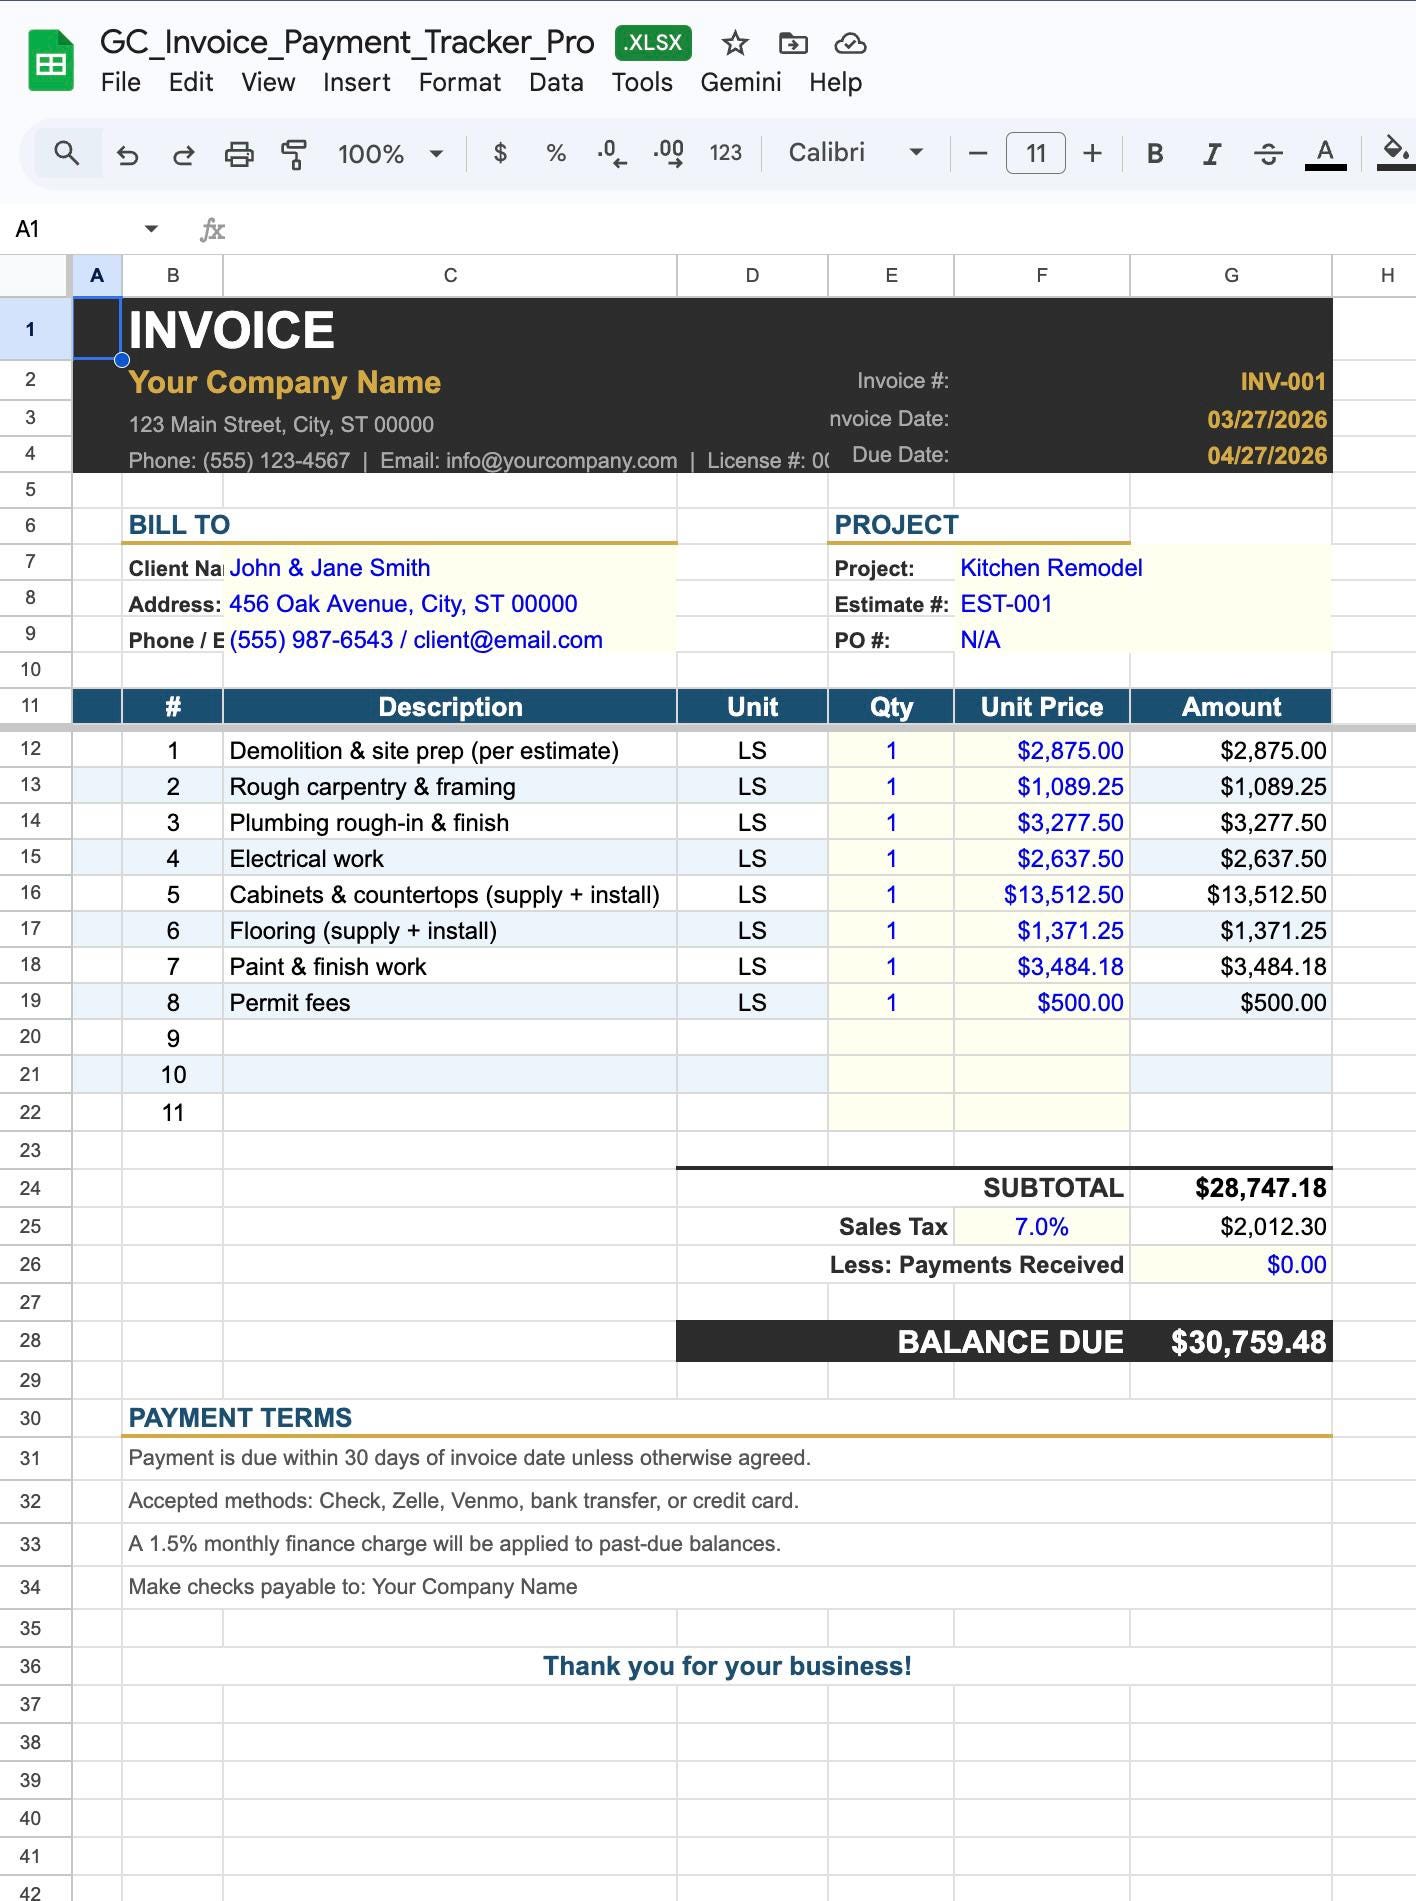
Task: Open the File menu
Action: pyautogui.click(x=121, y=83)
